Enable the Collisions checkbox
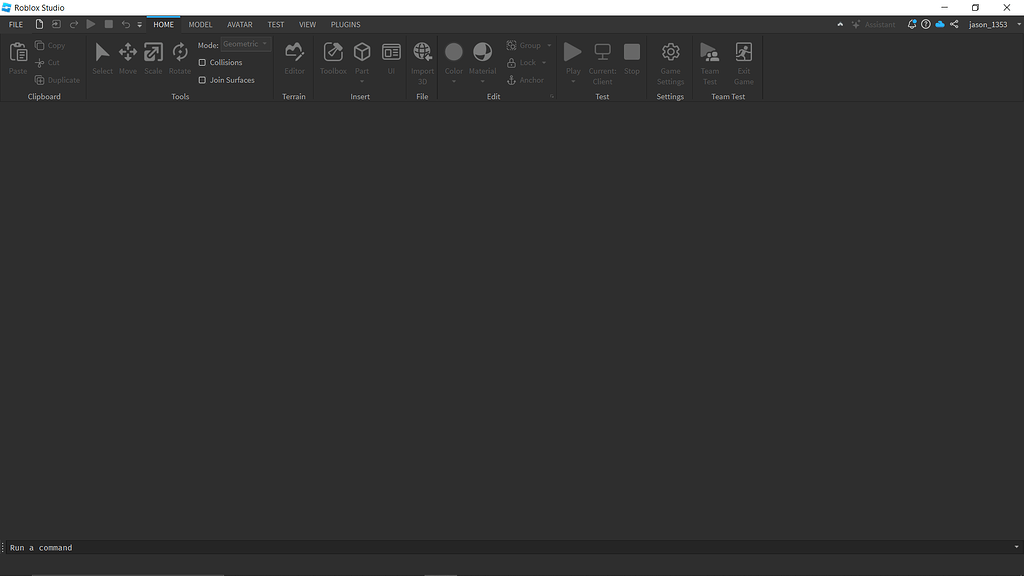Image resolution: width=1024 pixels, height=576 pixels. [204, 62]
